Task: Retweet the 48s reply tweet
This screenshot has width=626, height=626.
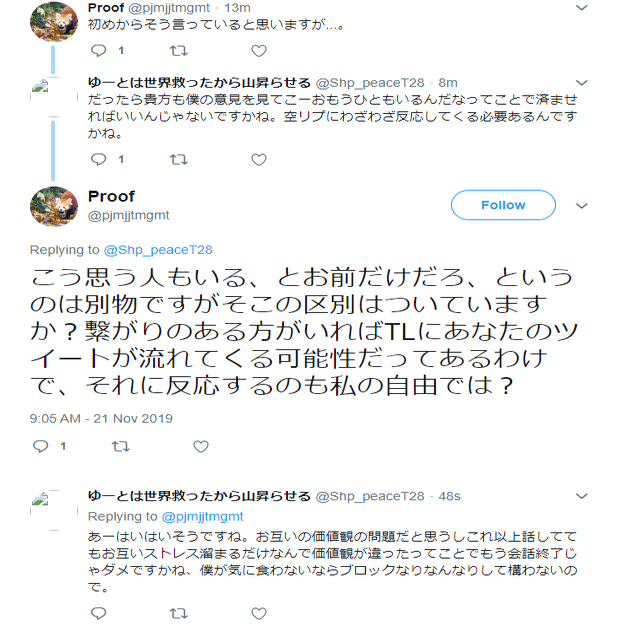Action: tap(179, 613)
